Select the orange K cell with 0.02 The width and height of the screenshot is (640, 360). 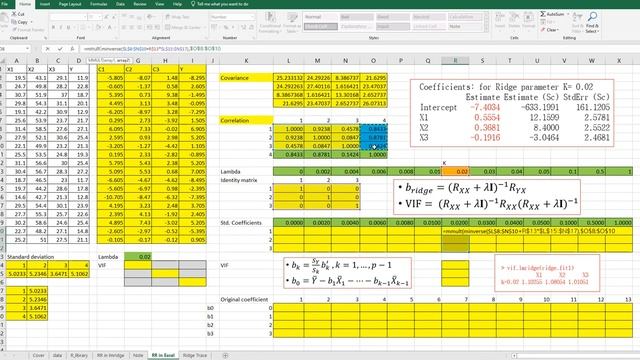point(455,171)
